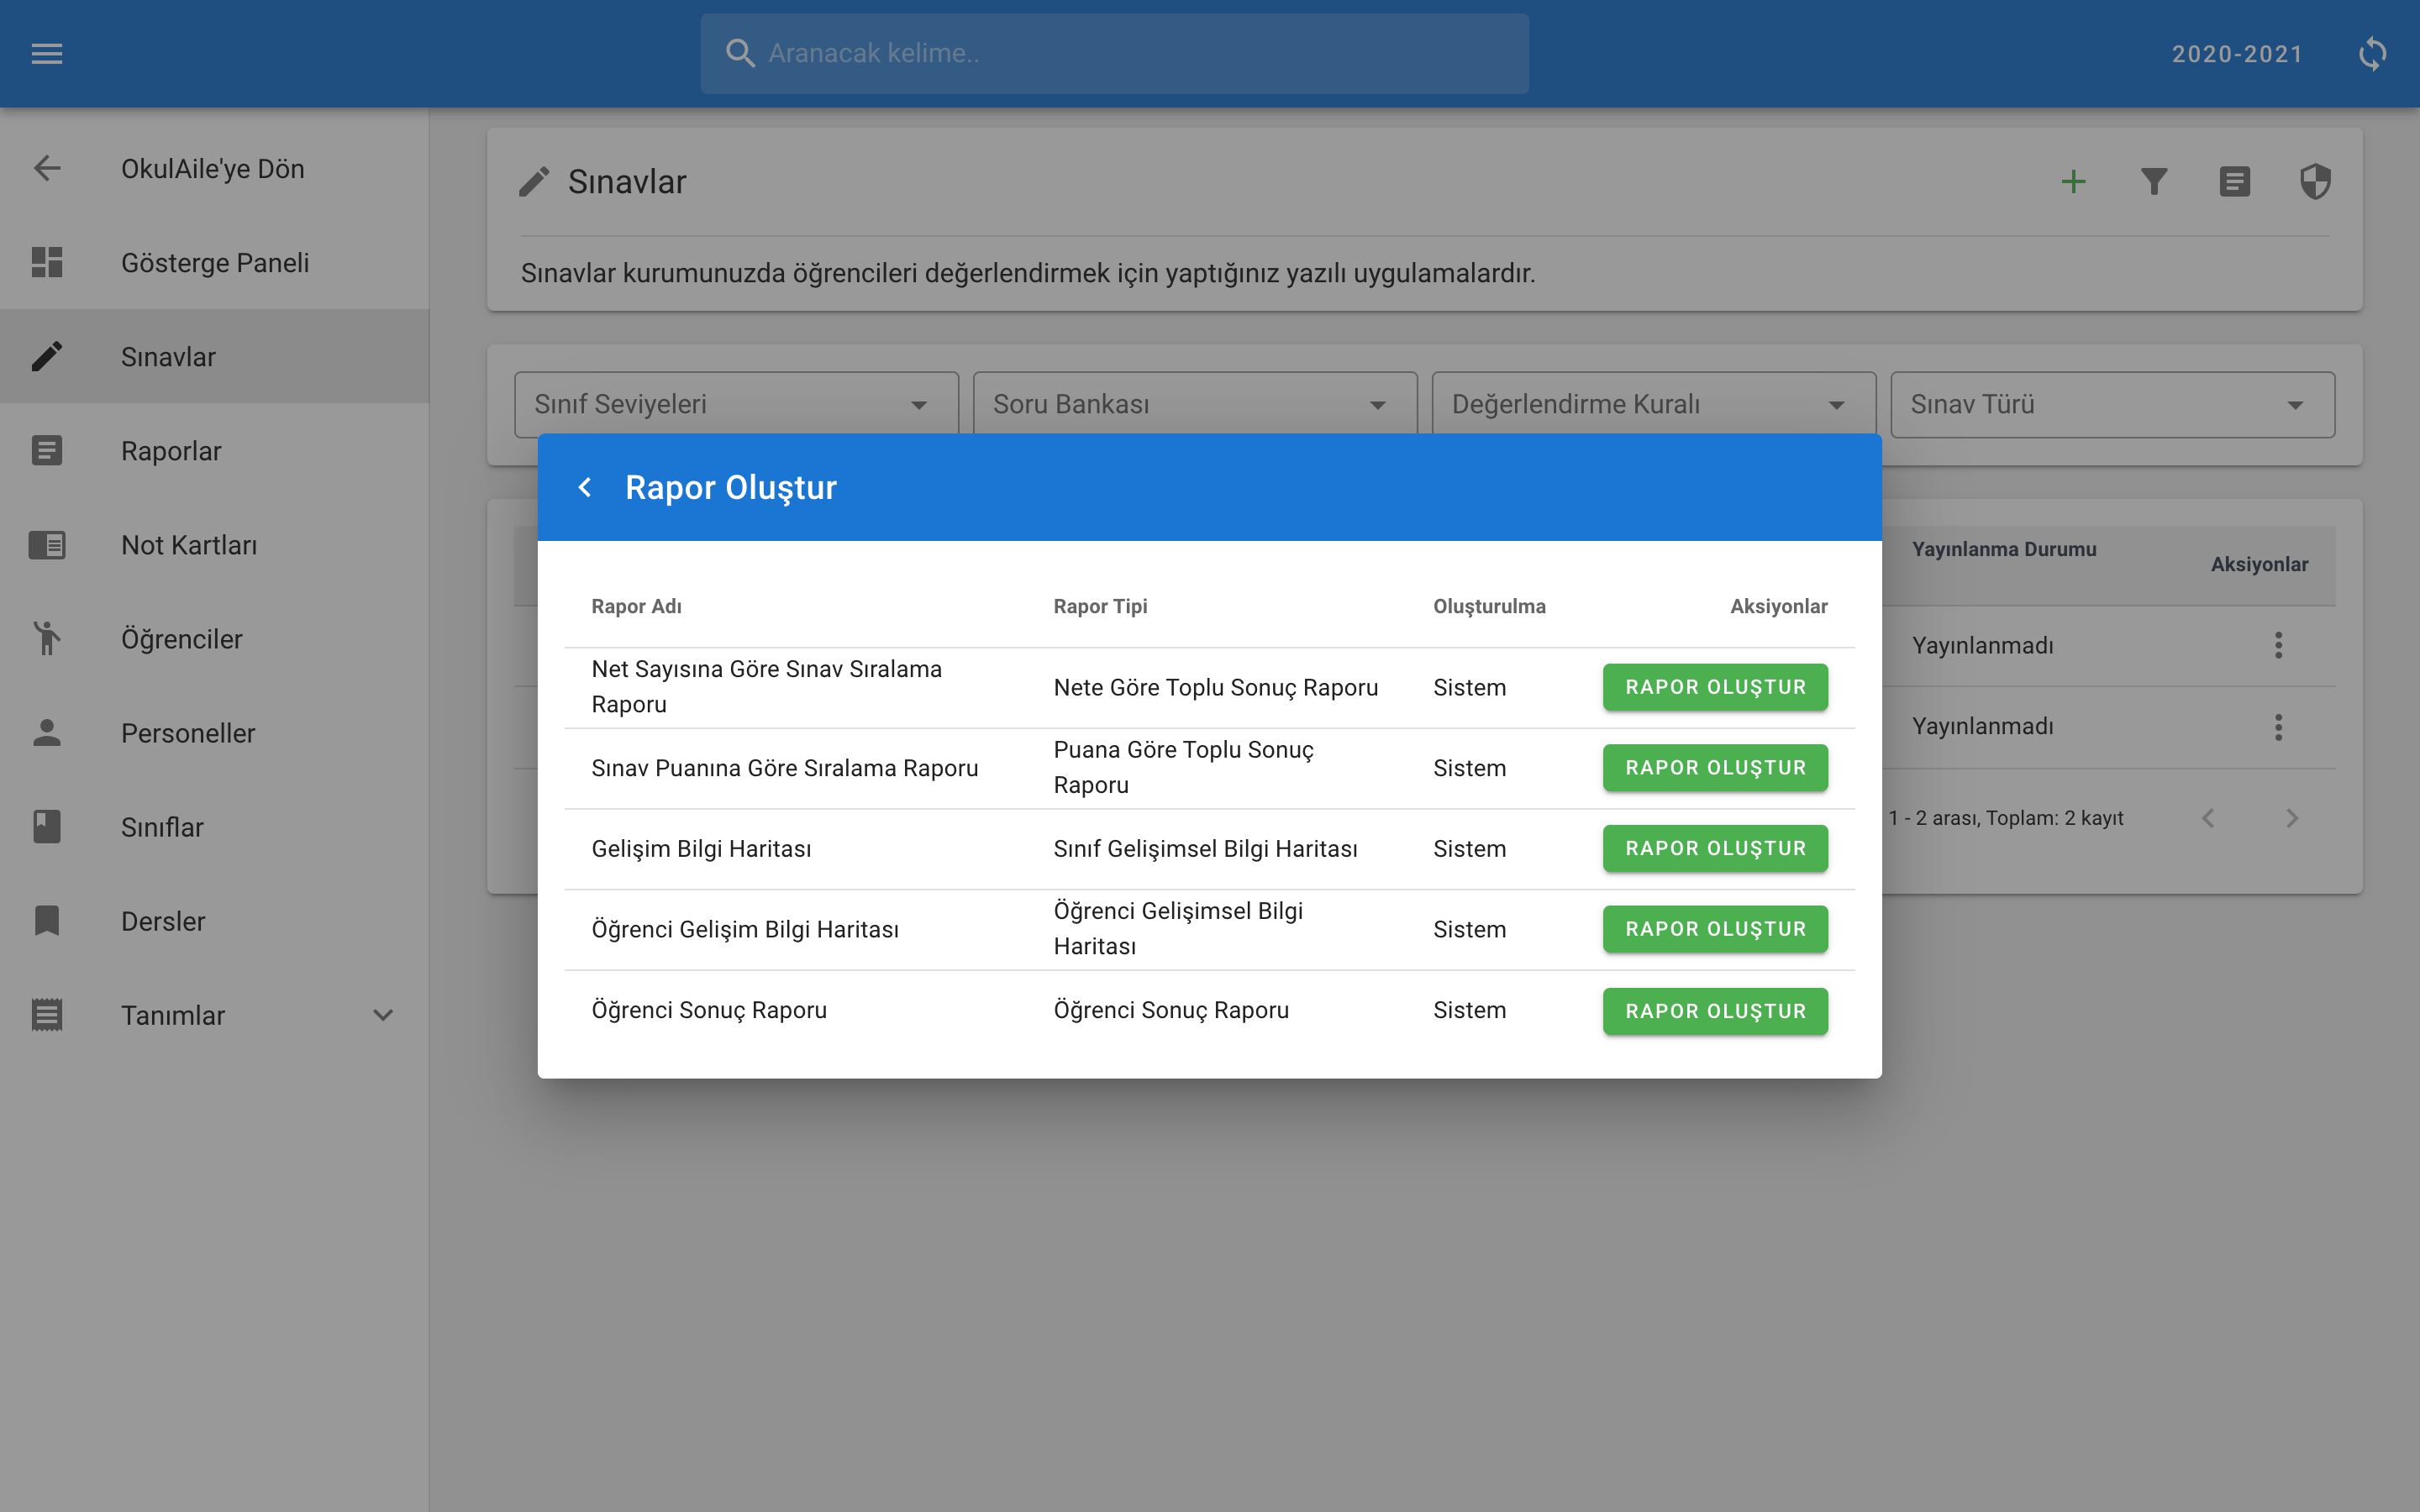Open three-dot menu of second Yayınlanmadı row
This screenshot has width=2420, height=1512.
tap(2278, 727)
